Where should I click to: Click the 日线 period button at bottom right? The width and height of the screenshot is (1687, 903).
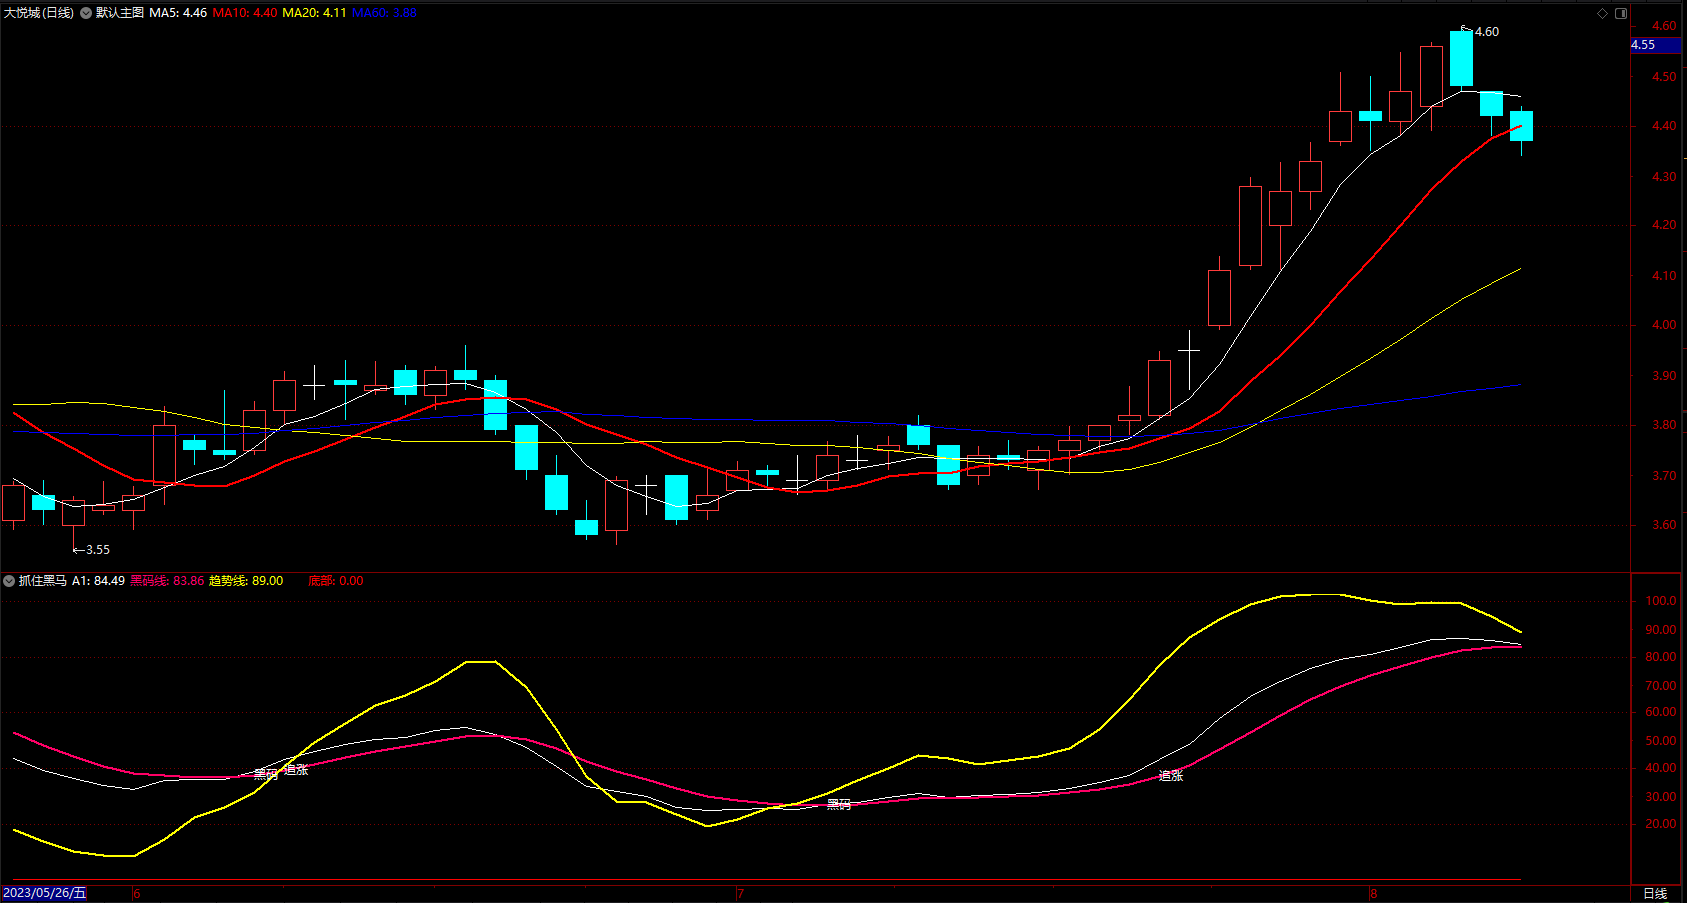point(1655,893)
